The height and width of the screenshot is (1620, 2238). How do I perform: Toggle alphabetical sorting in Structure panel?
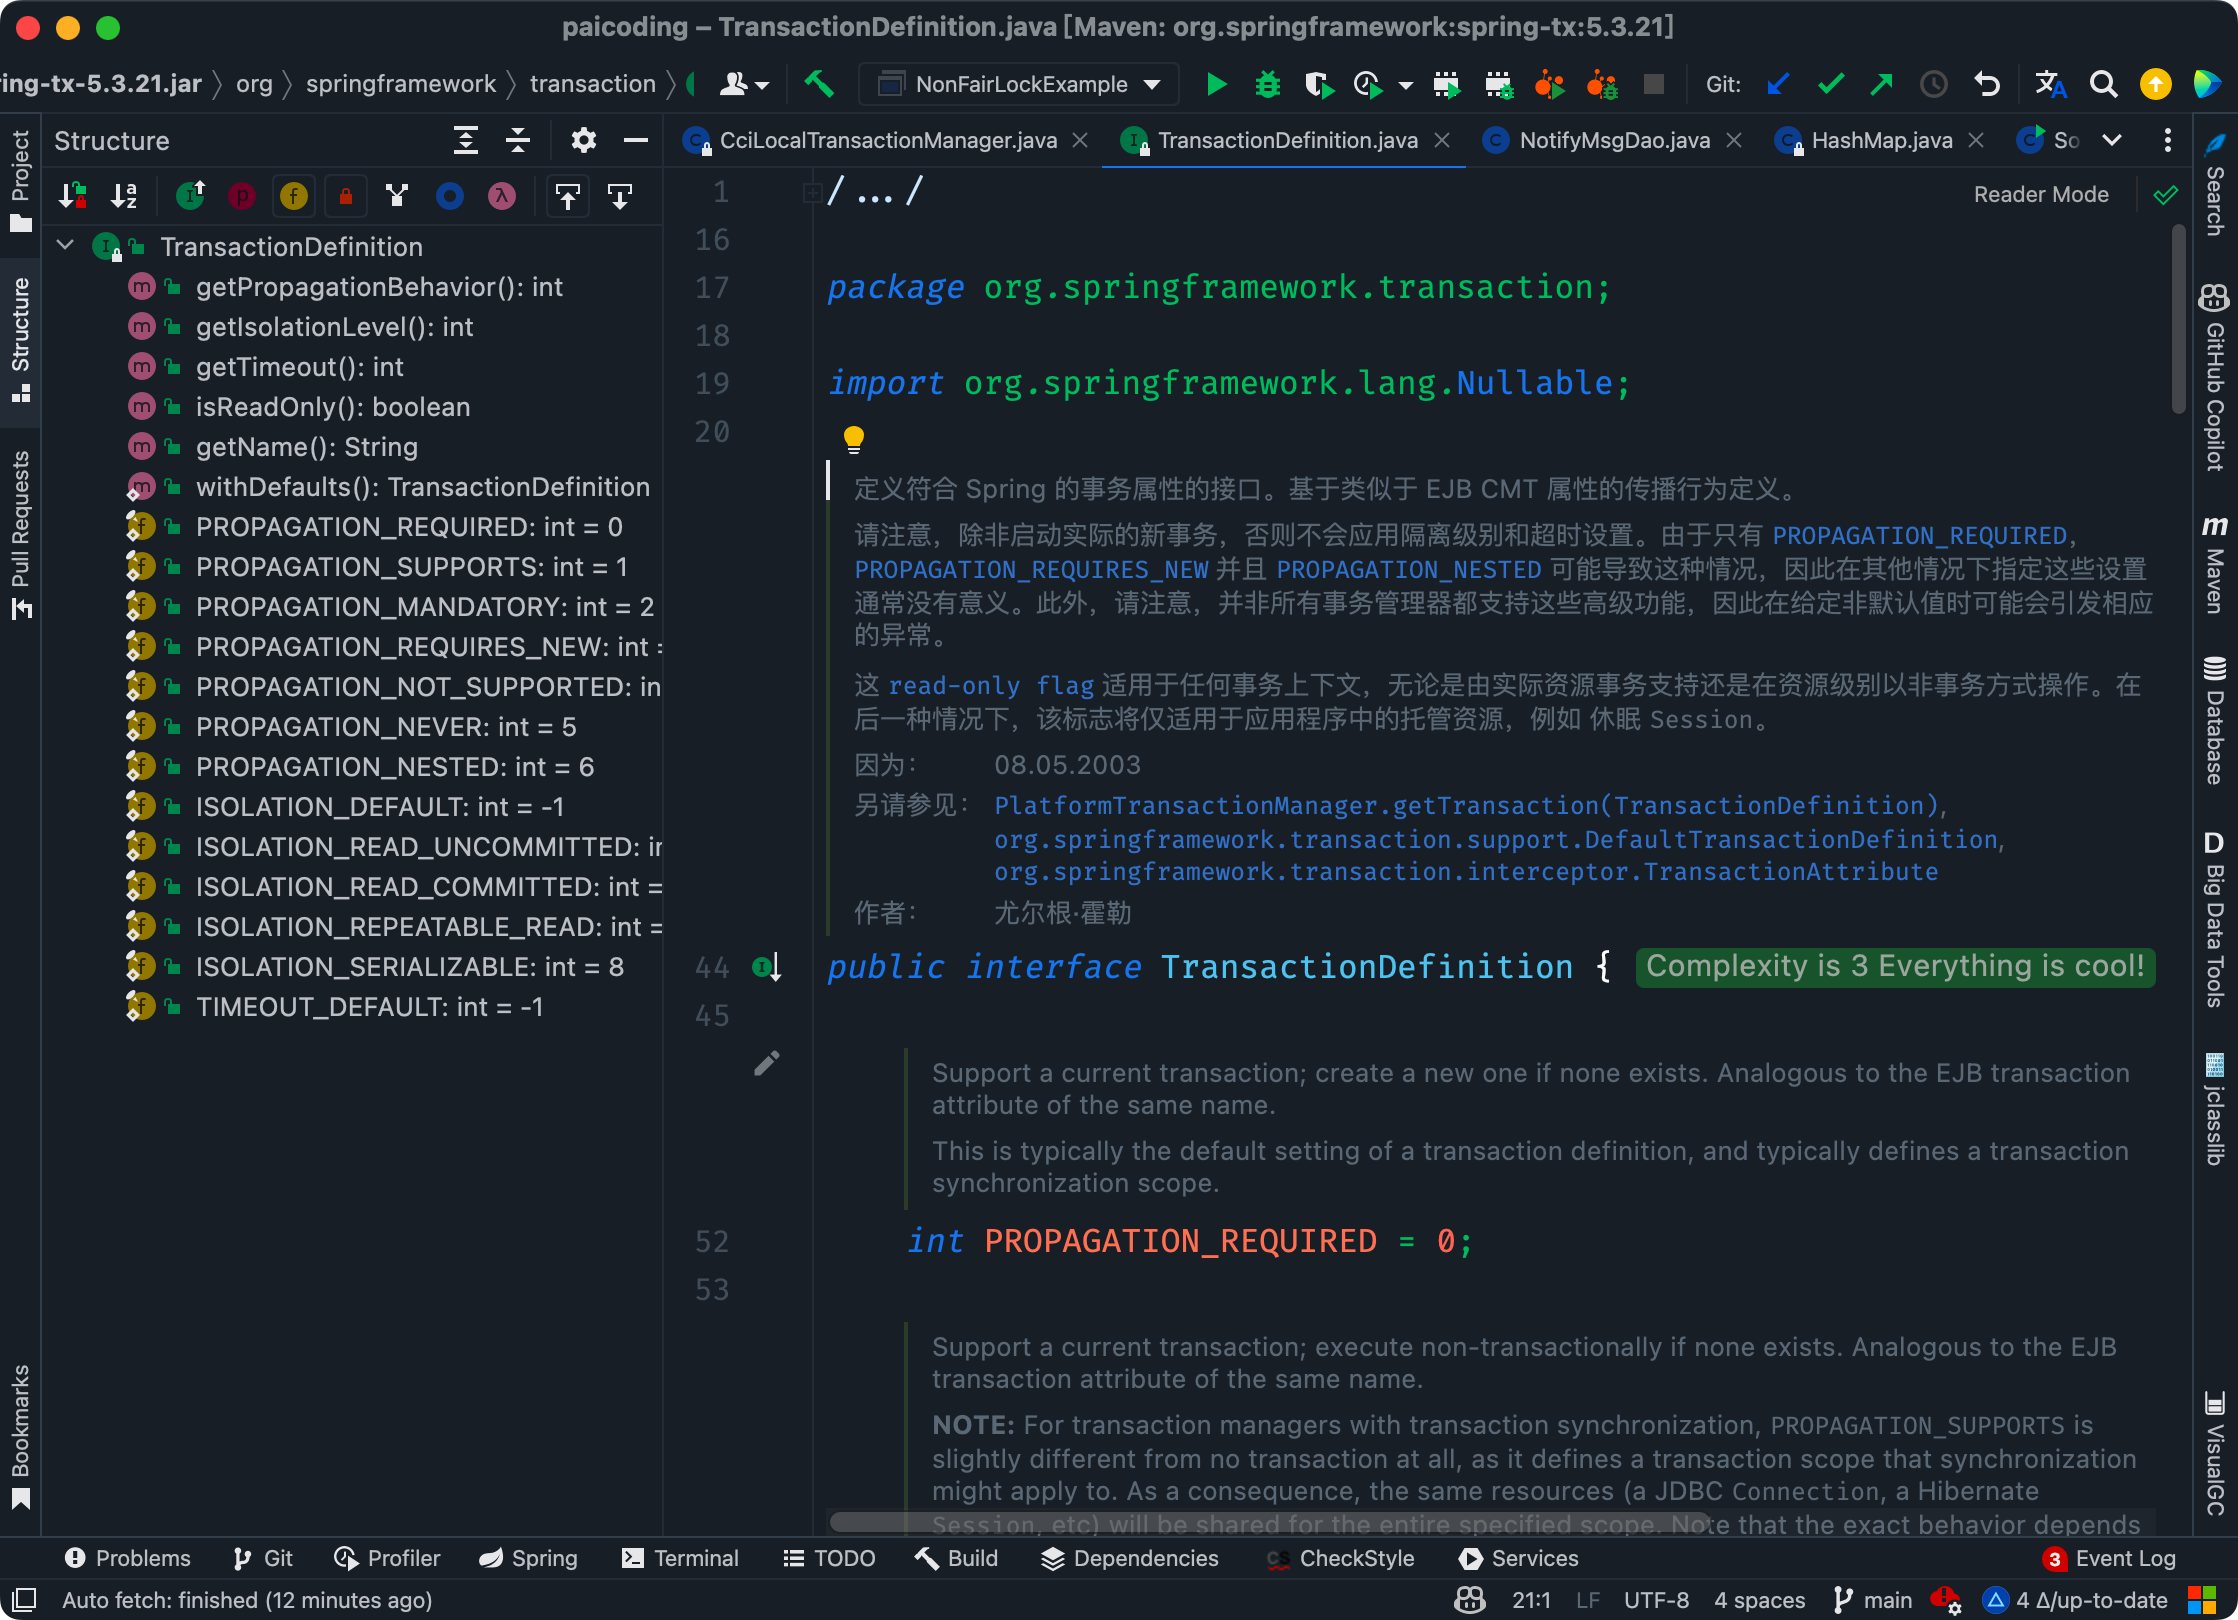pyautogui.click(x=124, y=196)
